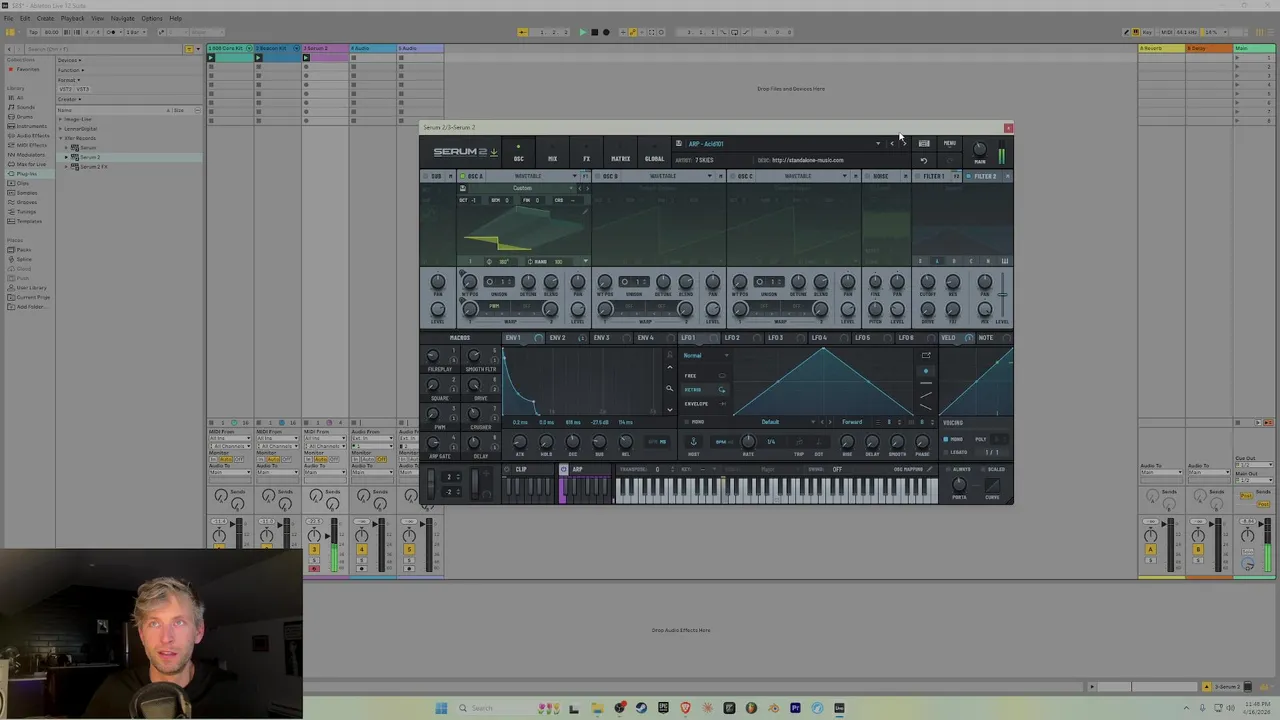Save the Serum preset with the disk icon

678,143
